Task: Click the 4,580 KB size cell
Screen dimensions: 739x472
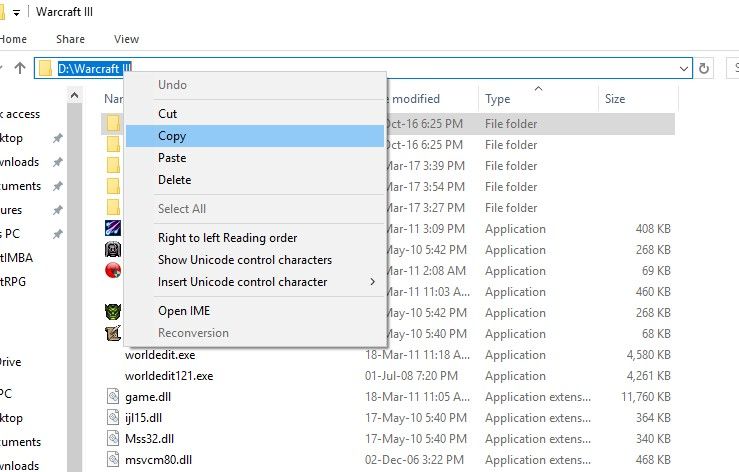Action: (x=649, y=355)
